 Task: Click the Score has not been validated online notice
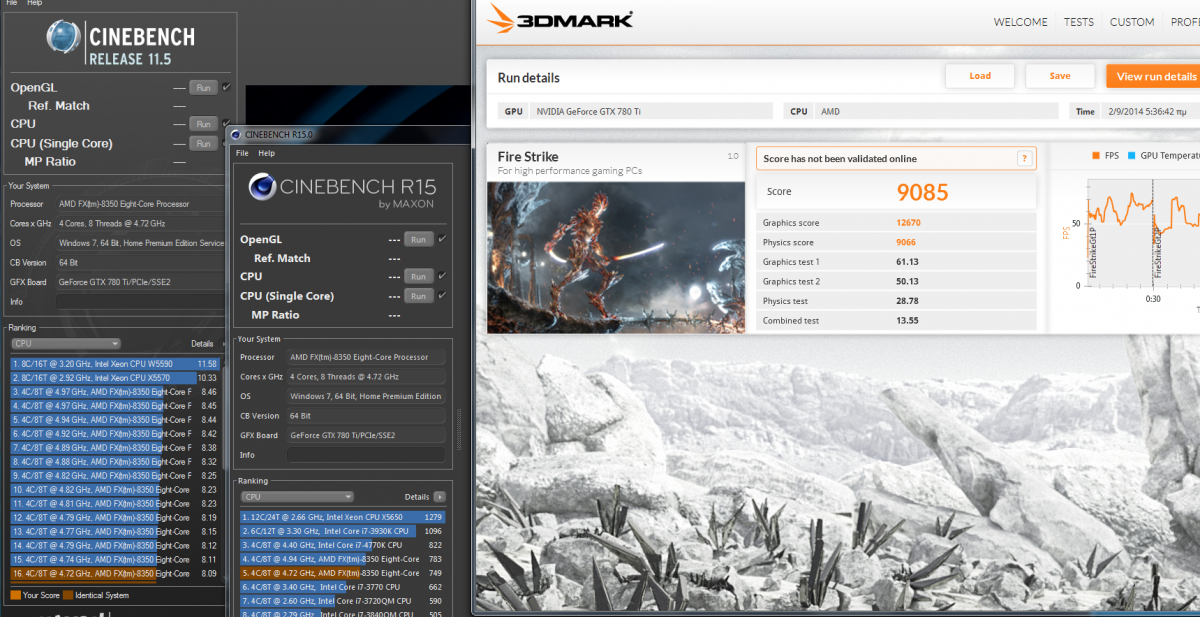coord(896,158)
